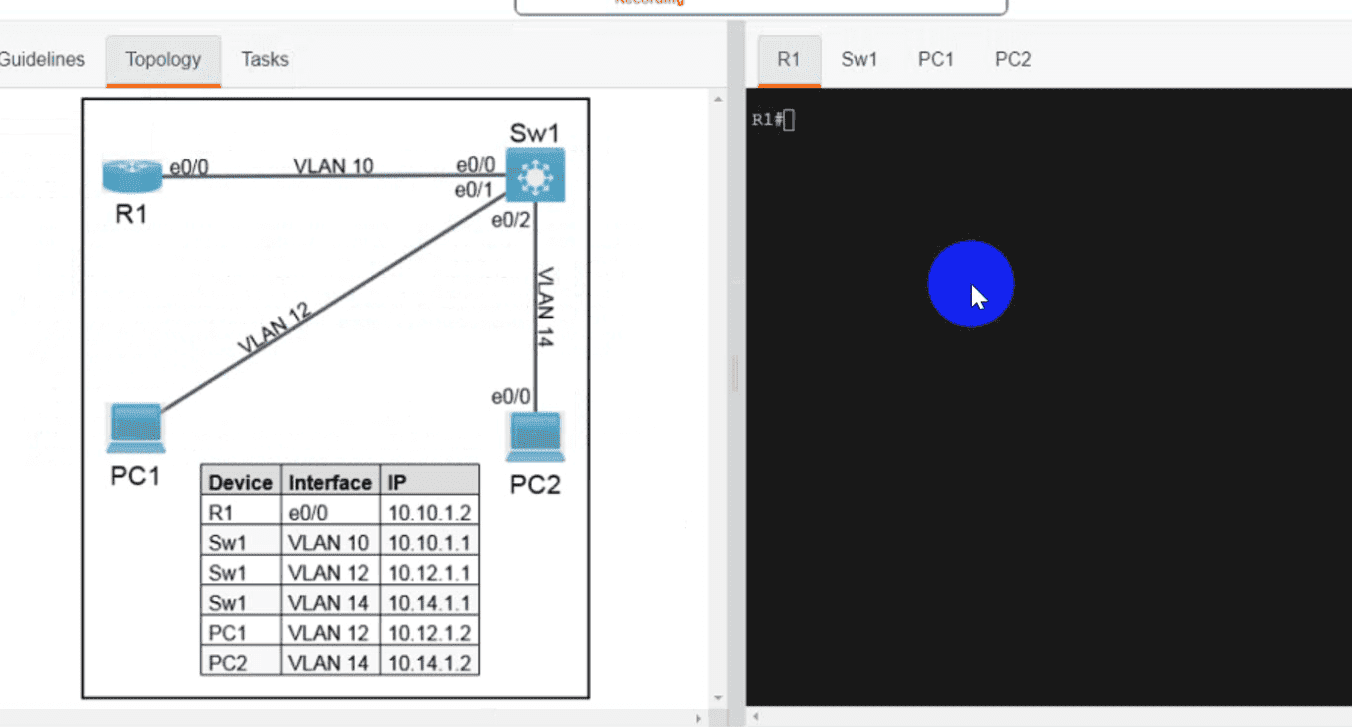This screenshot has height=727, width=1352.
Task: Open the PC2 console tab
Action: pos(1013,59)
